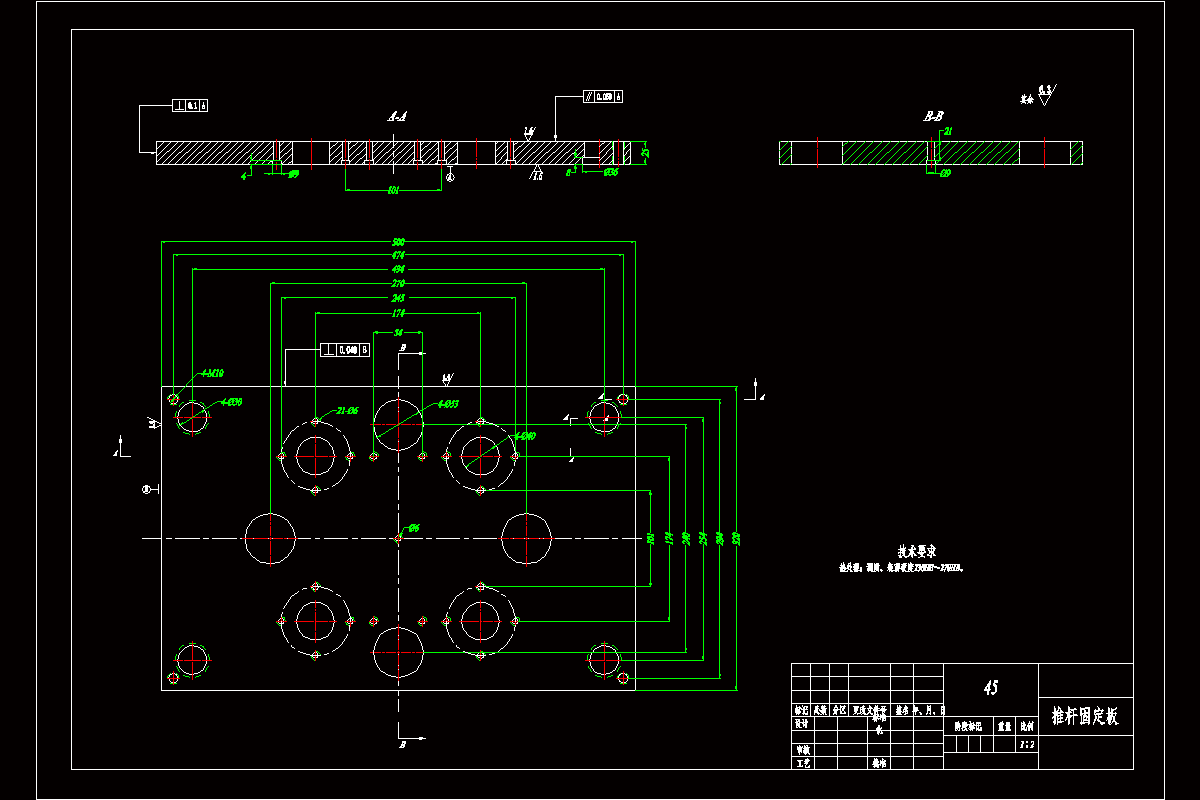Click the 0.040 B perpendicularity tolerance frame

tap(346, 350)
